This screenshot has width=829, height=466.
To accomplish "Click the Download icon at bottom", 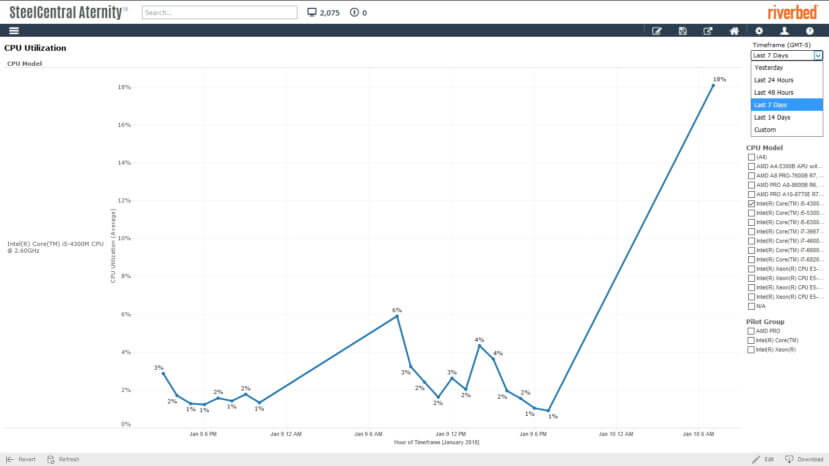I will pyautogui.click(x=789, y=459).
